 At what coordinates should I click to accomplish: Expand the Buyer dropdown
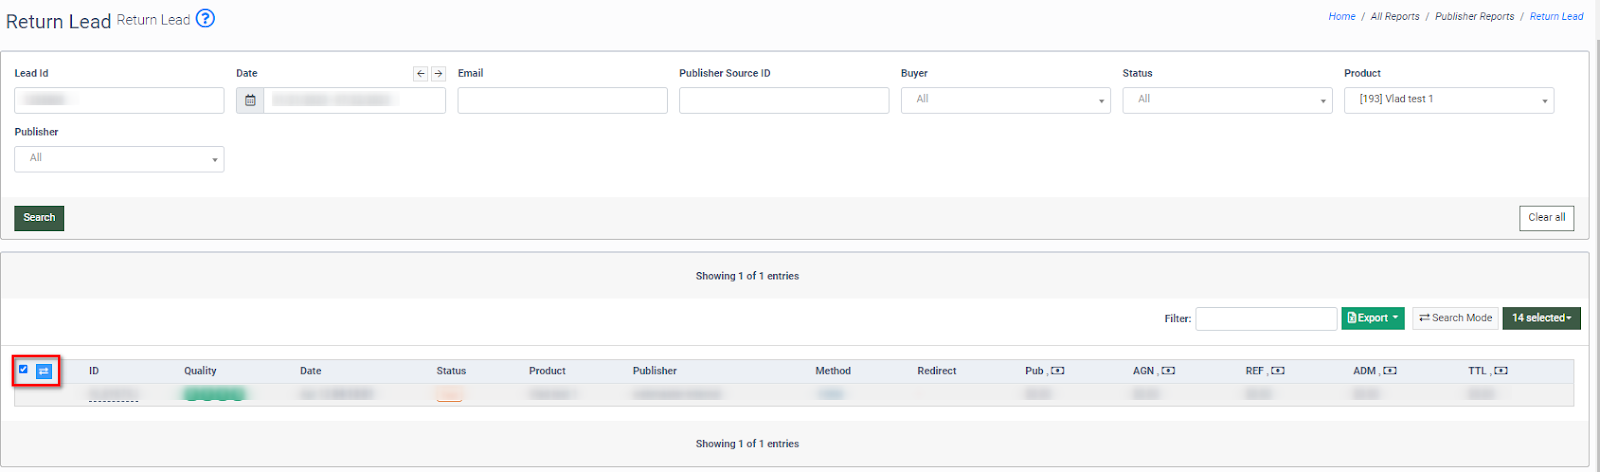coord(1005,100)
